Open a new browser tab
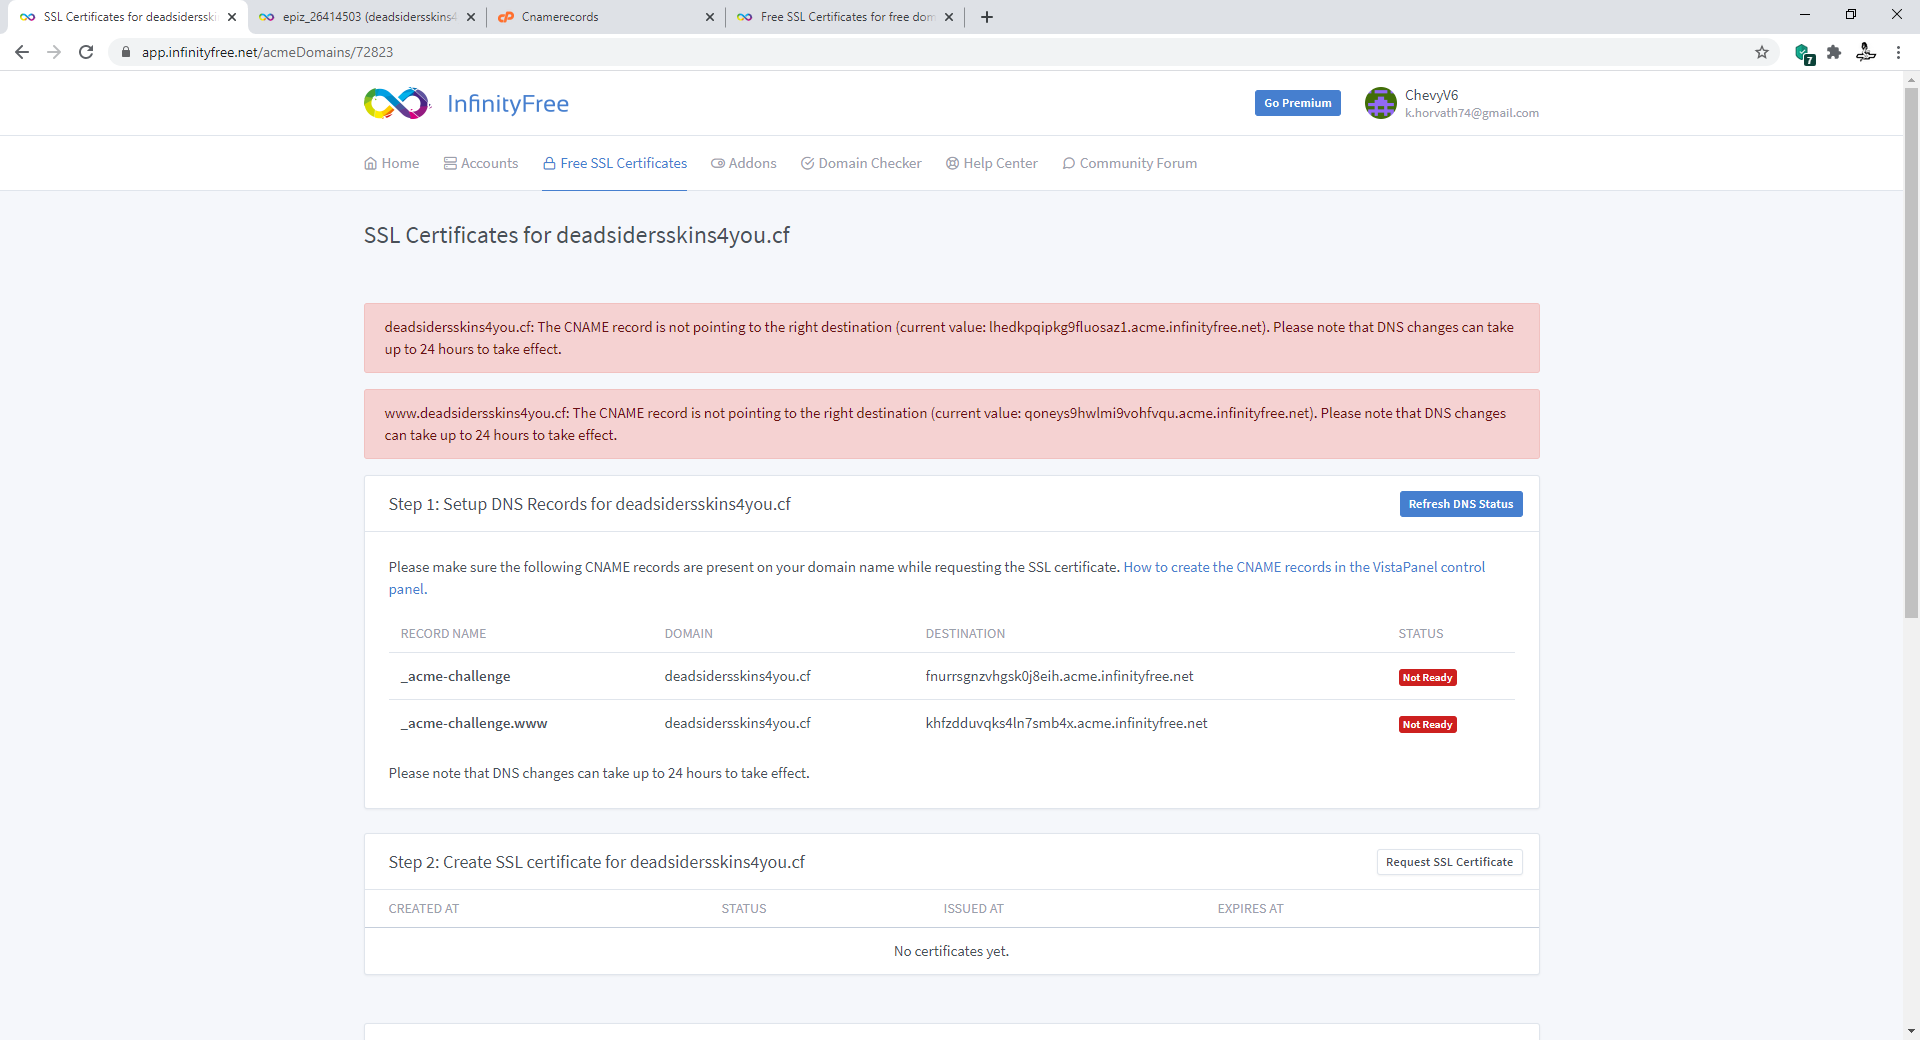 987,17
